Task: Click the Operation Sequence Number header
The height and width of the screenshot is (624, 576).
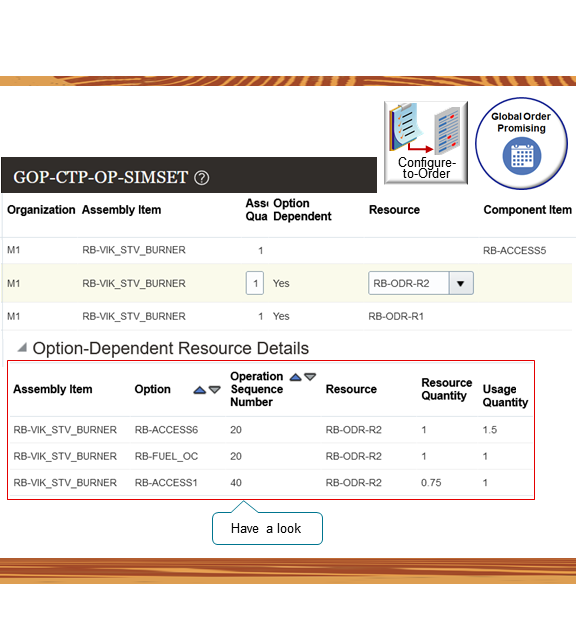Action: pos(257,389)
